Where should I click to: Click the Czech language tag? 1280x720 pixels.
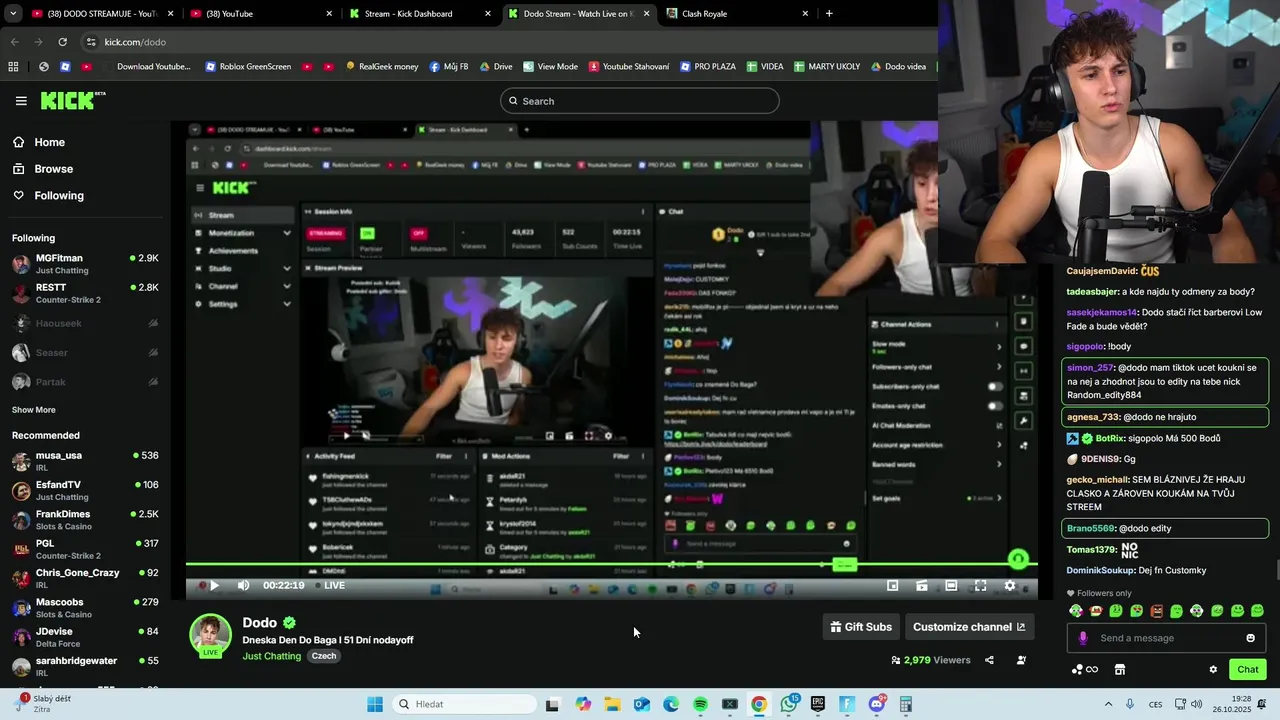coord(324,656)
